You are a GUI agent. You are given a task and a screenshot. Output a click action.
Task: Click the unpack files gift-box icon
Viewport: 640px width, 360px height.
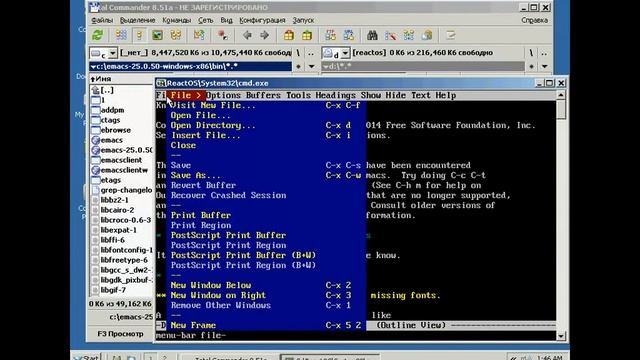coord(307,36)
